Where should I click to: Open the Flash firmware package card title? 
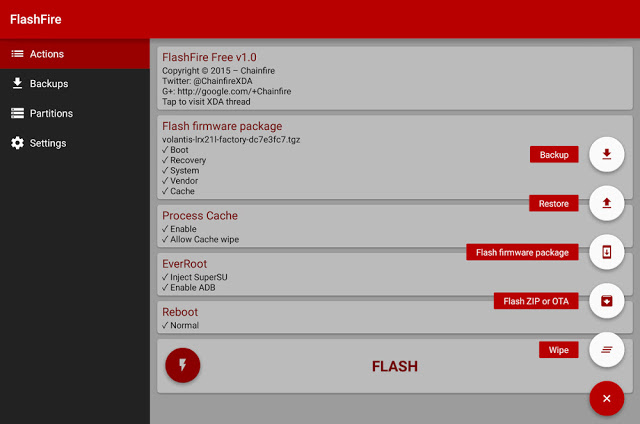point(222,126)
